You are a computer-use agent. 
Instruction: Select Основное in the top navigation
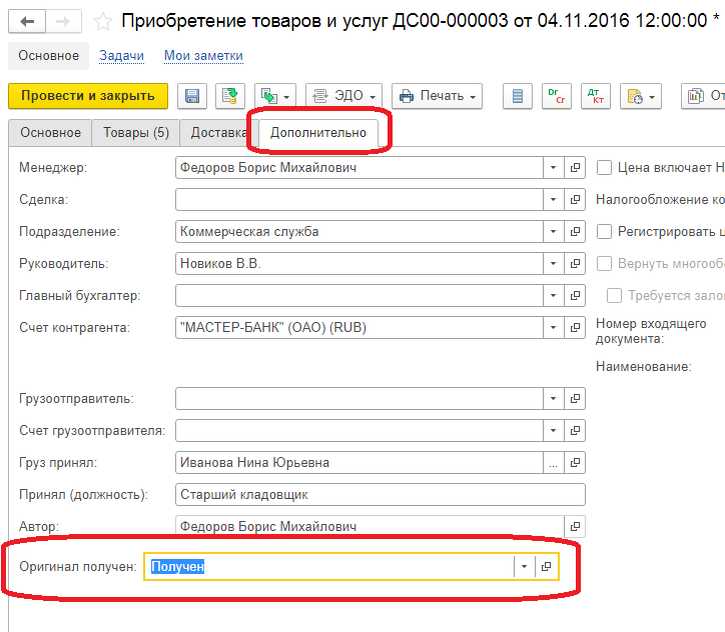coord(49,56)
